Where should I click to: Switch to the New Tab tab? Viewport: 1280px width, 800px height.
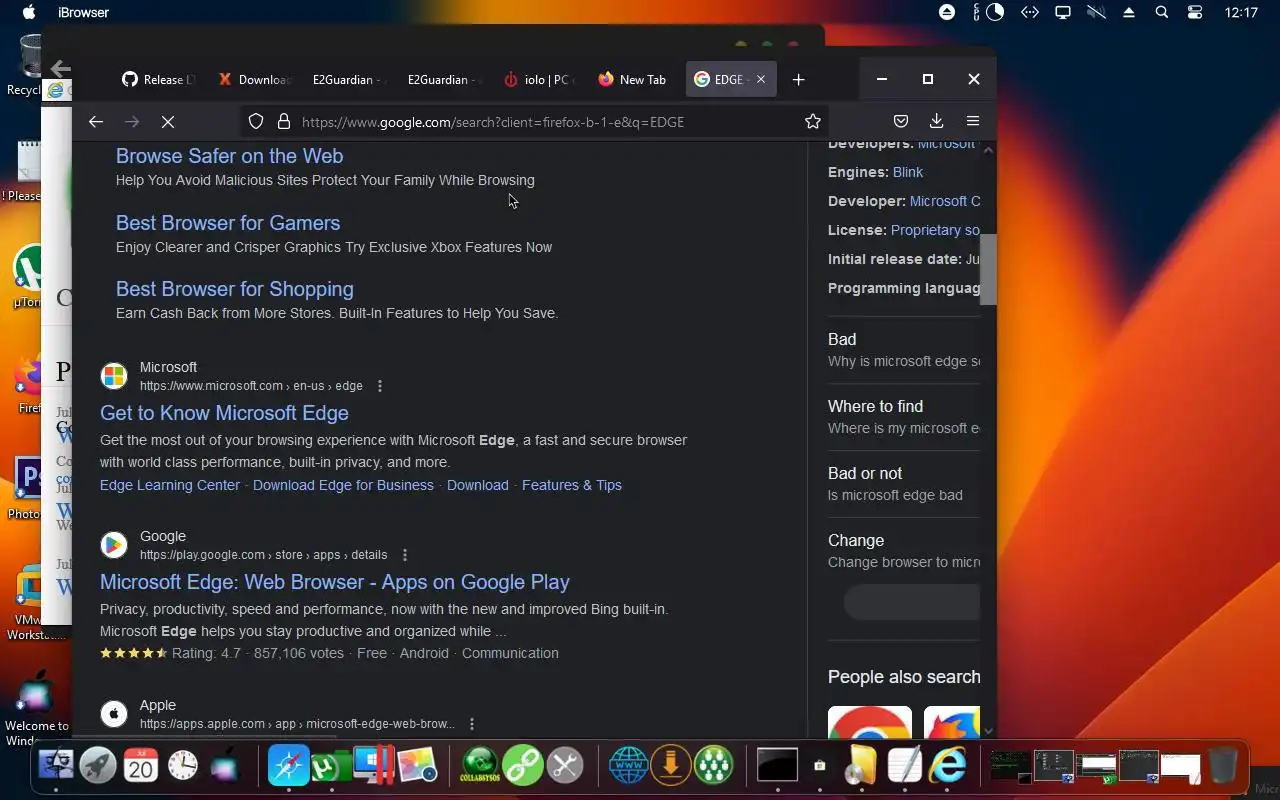coord(635,79)
